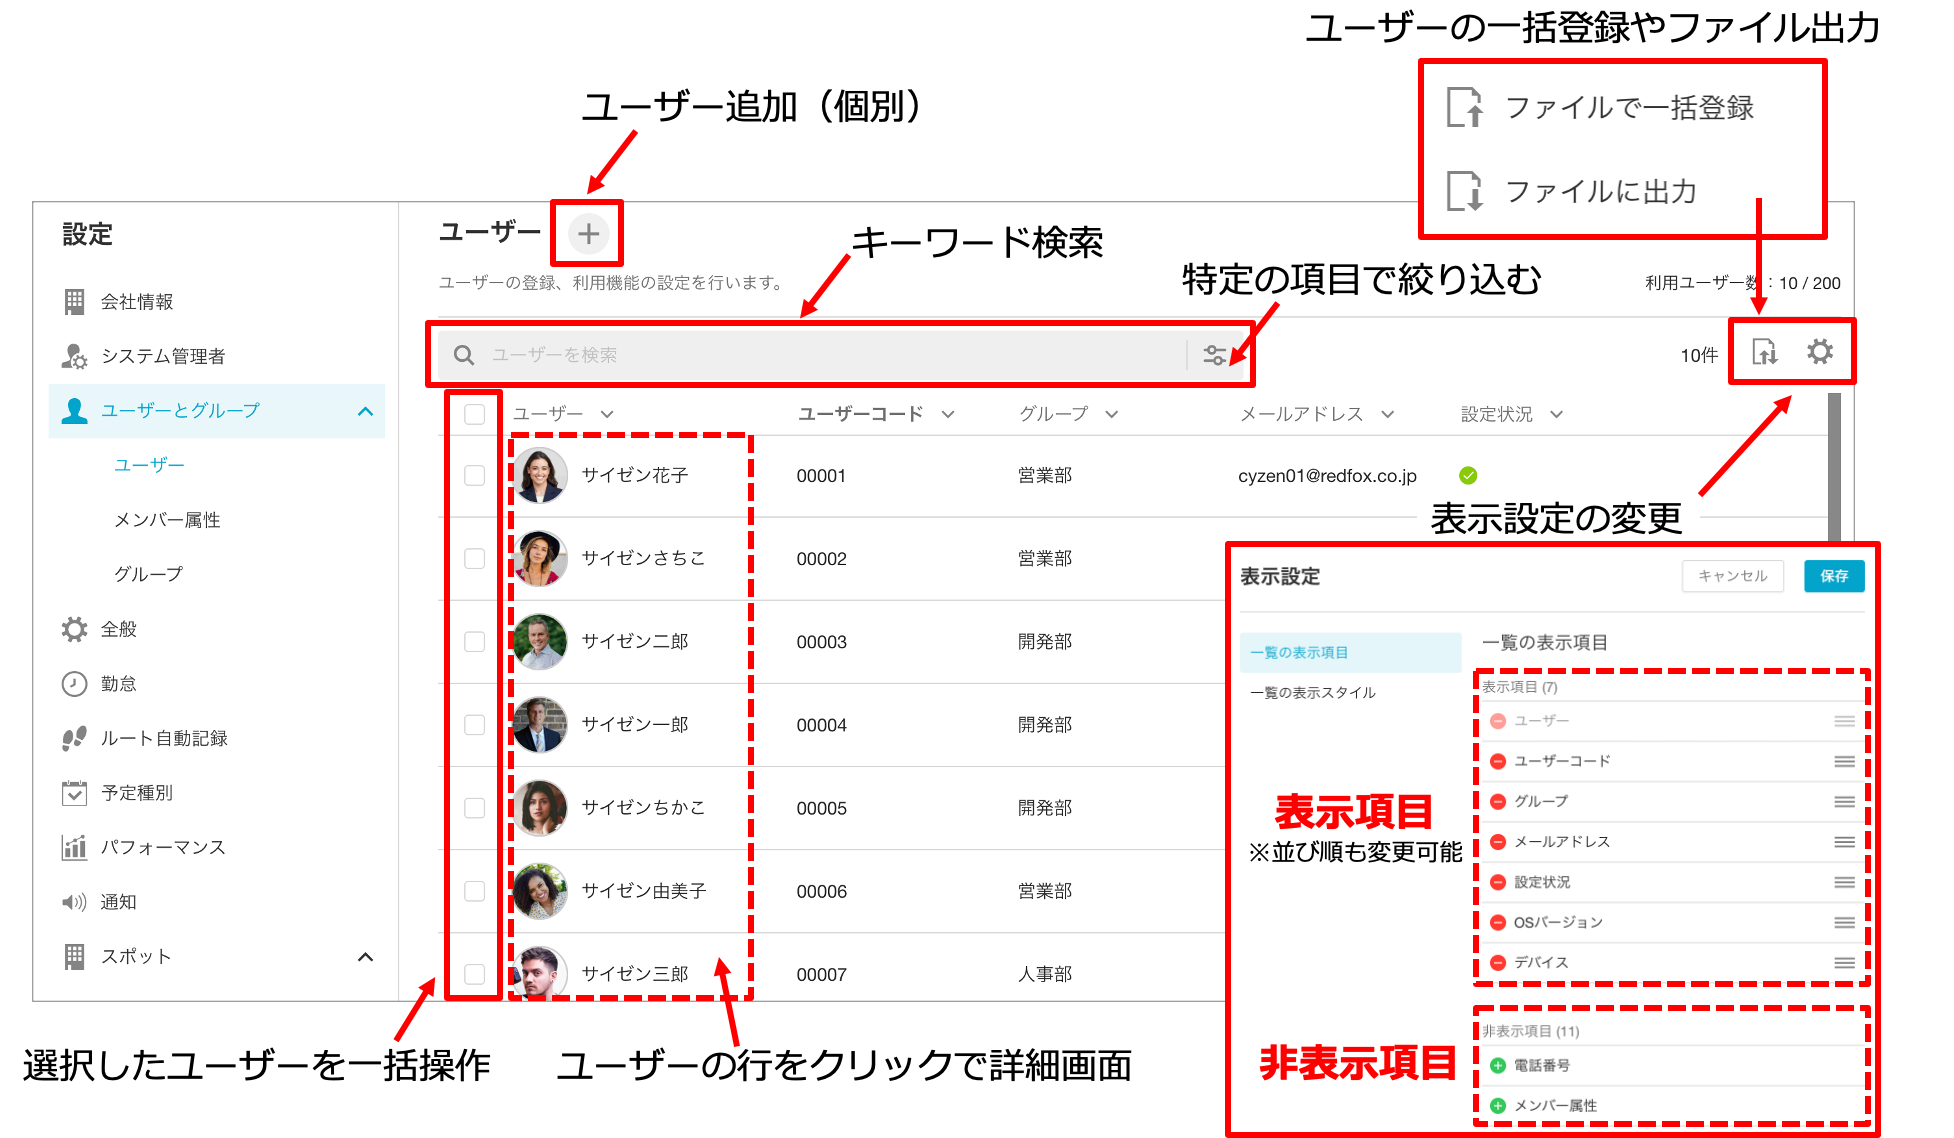Add メンバー属性 to displayed items
The width and height of the screenshot is (1954, 1138).
click(1498, 1106)
